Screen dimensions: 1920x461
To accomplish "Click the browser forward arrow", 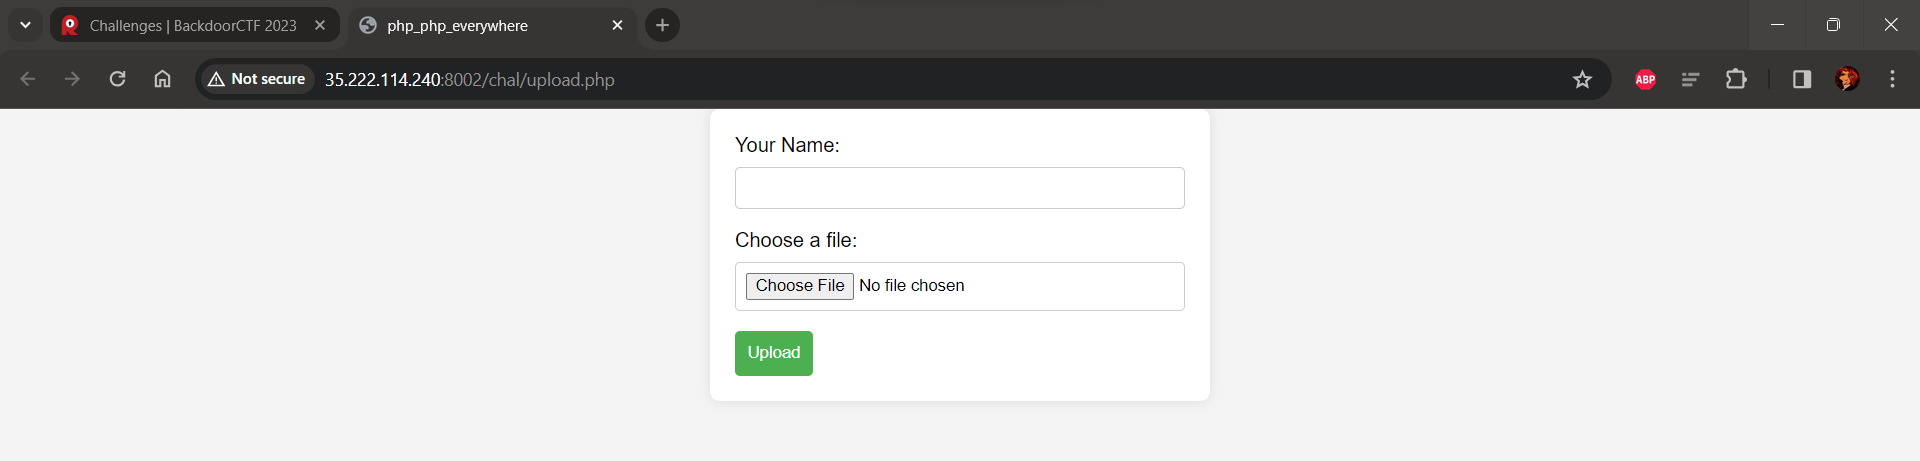I will click(x=72, y=79).
